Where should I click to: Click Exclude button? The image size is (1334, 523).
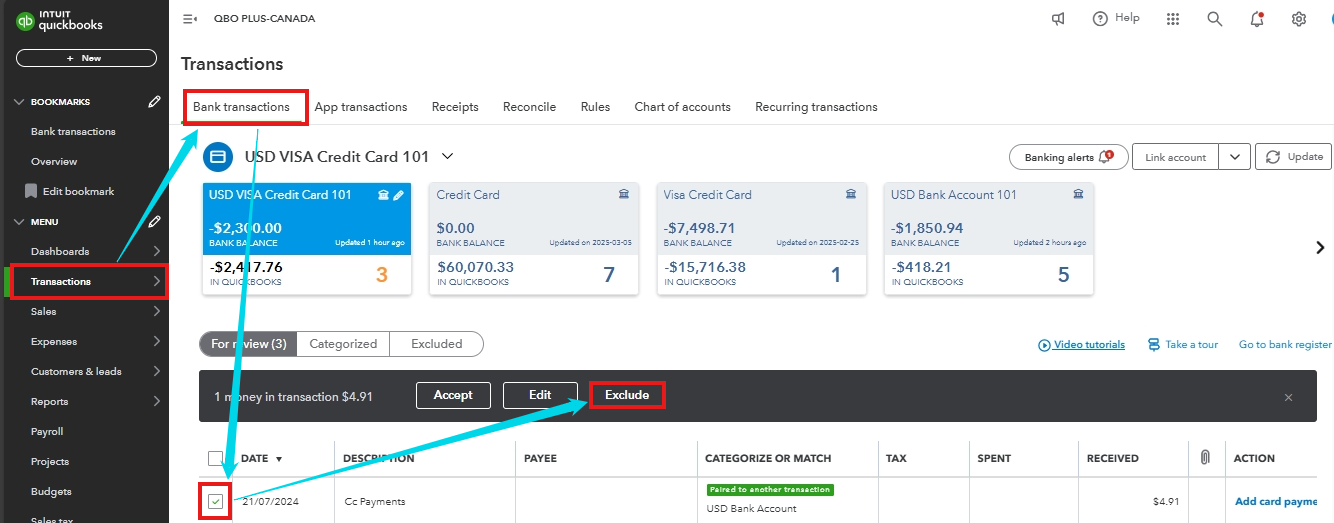(627, 395)
